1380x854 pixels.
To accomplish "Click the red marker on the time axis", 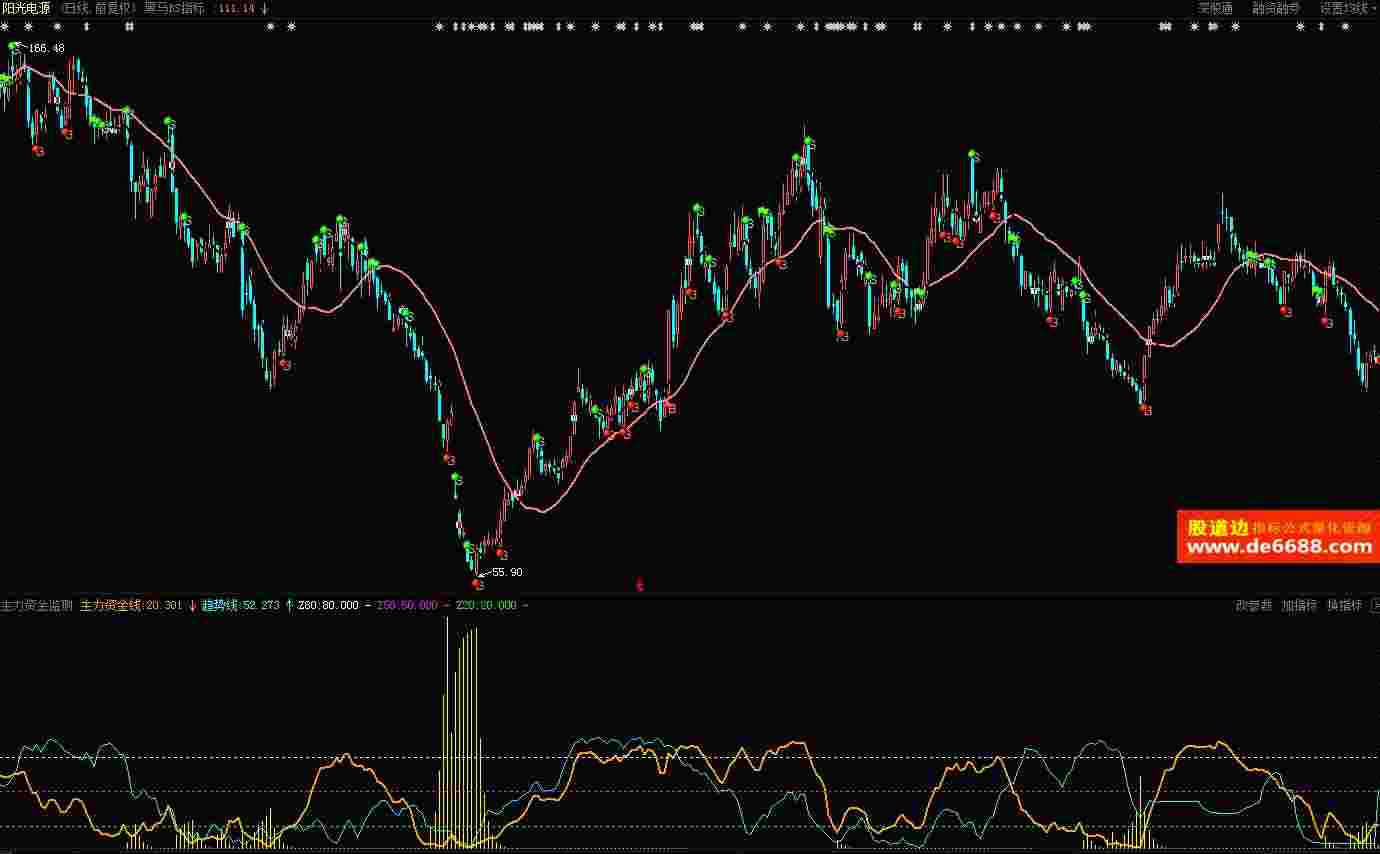I will (x=640, y=586).
